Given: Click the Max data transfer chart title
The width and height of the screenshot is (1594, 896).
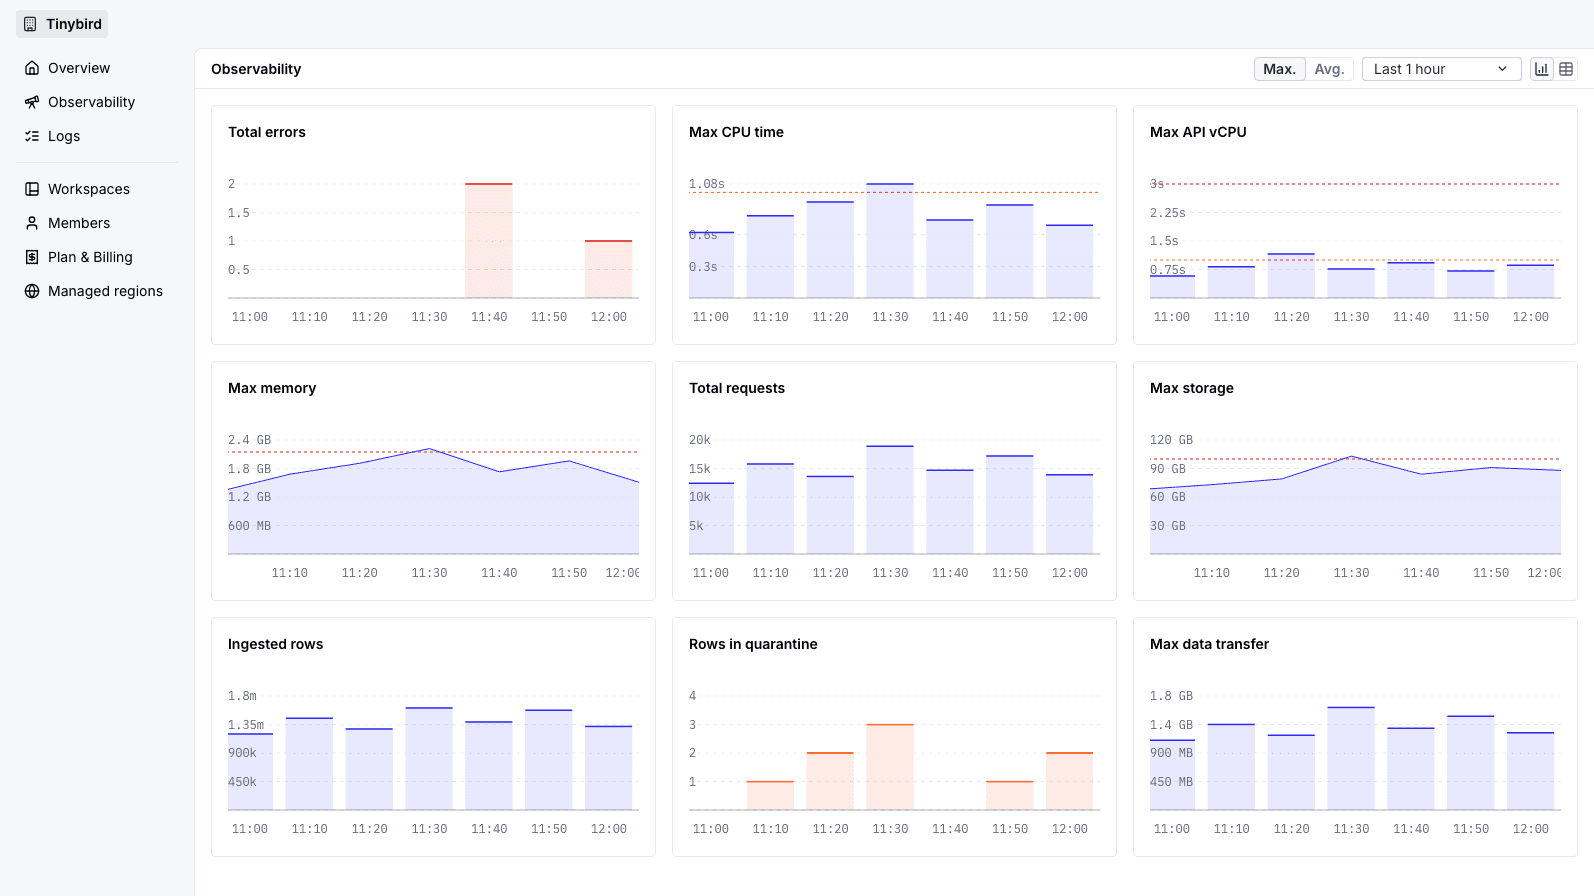Looking at the screenshot, I should coord(1210,644).
